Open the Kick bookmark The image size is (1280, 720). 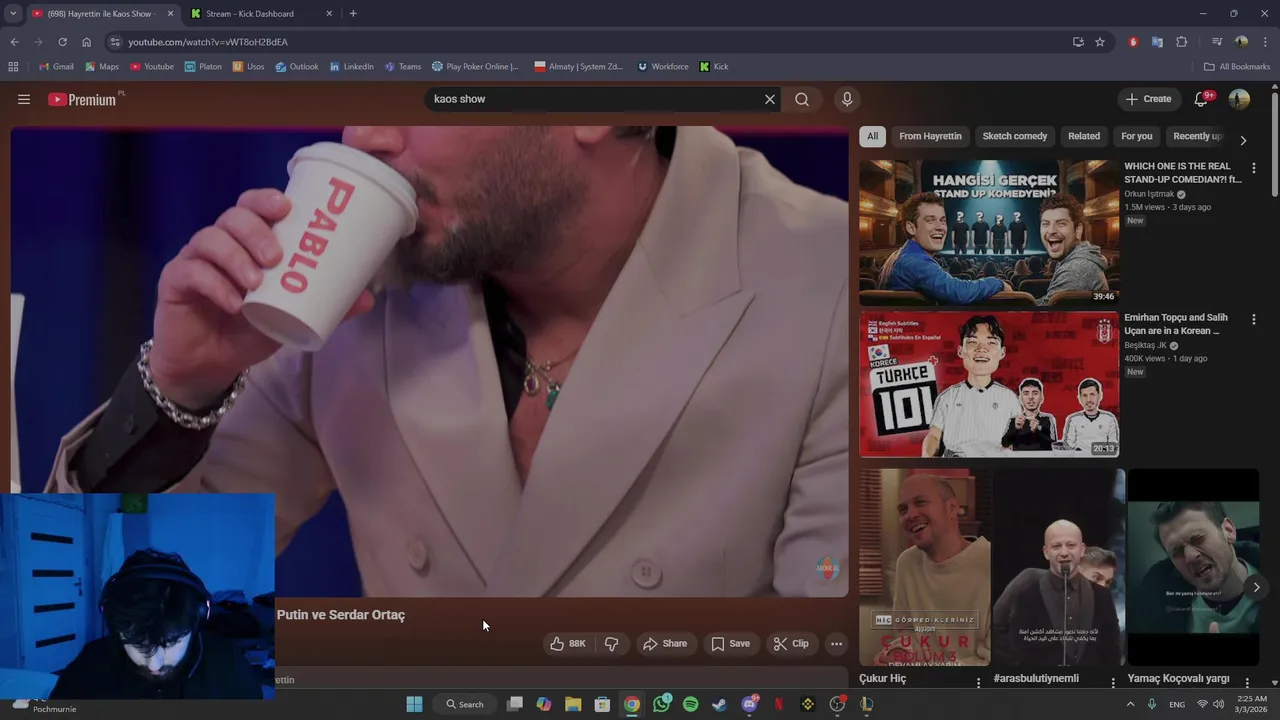pyautogui.click(x=713, y=67)
